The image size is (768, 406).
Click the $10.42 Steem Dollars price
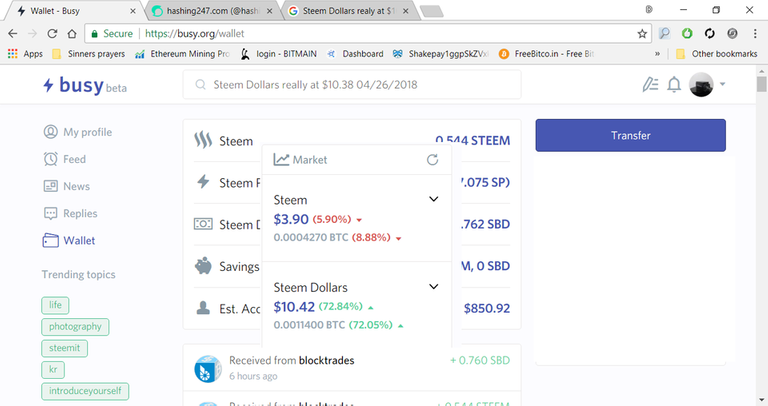tap(294, 307)
